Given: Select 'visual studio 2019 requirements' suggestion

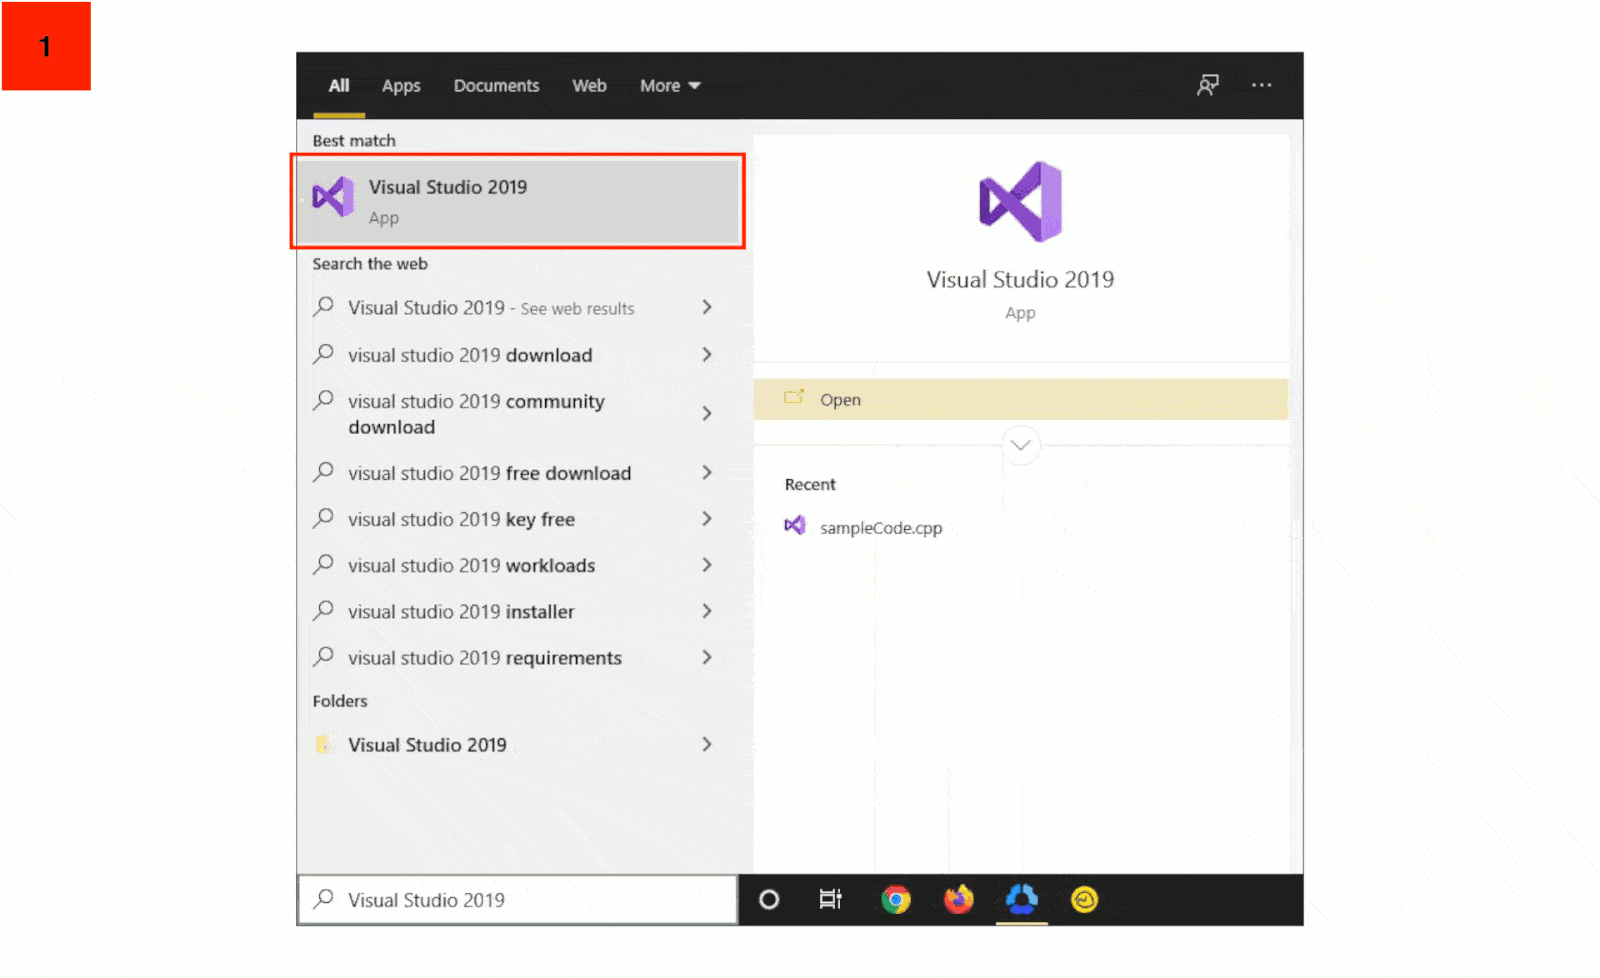Looking at the screenshot, I should point(485,658).
